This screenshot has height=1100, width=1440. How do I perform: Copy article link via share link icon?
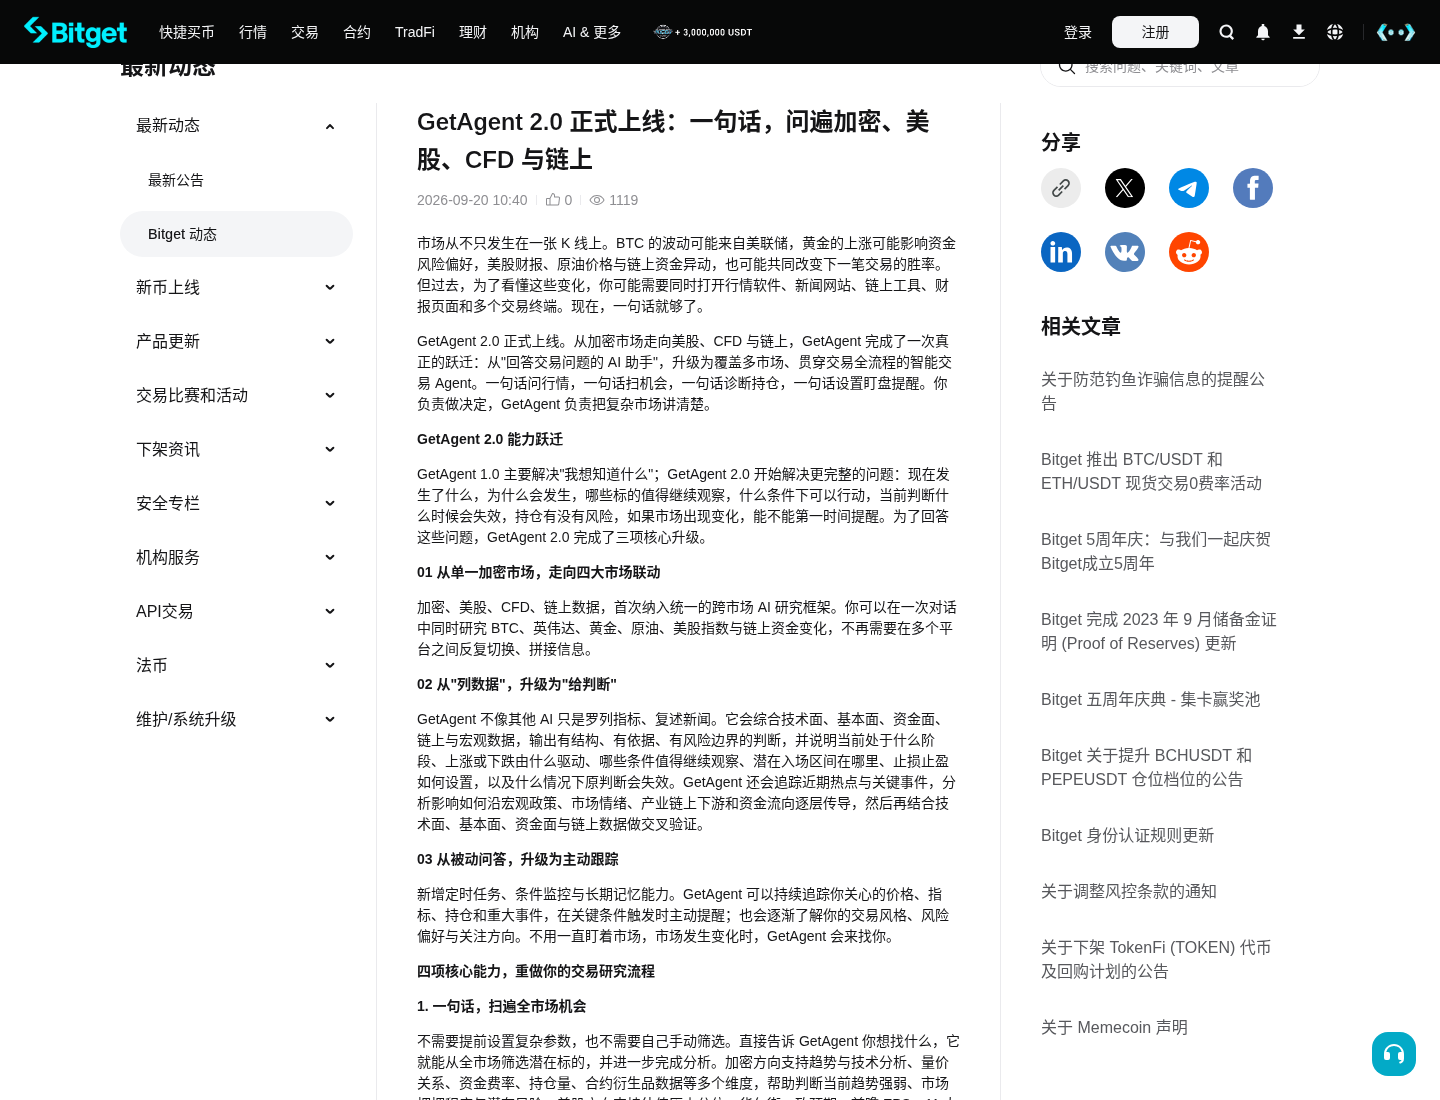click(1061, 188)
